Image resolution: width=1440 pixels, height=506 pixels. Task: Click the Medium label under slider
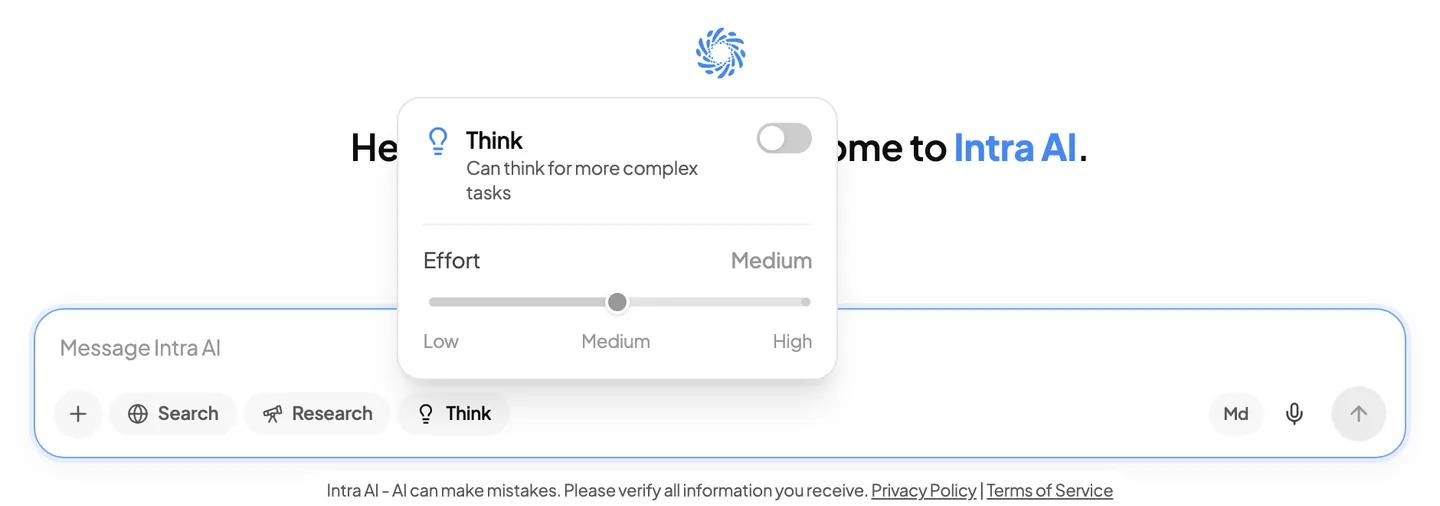point(616,342)
